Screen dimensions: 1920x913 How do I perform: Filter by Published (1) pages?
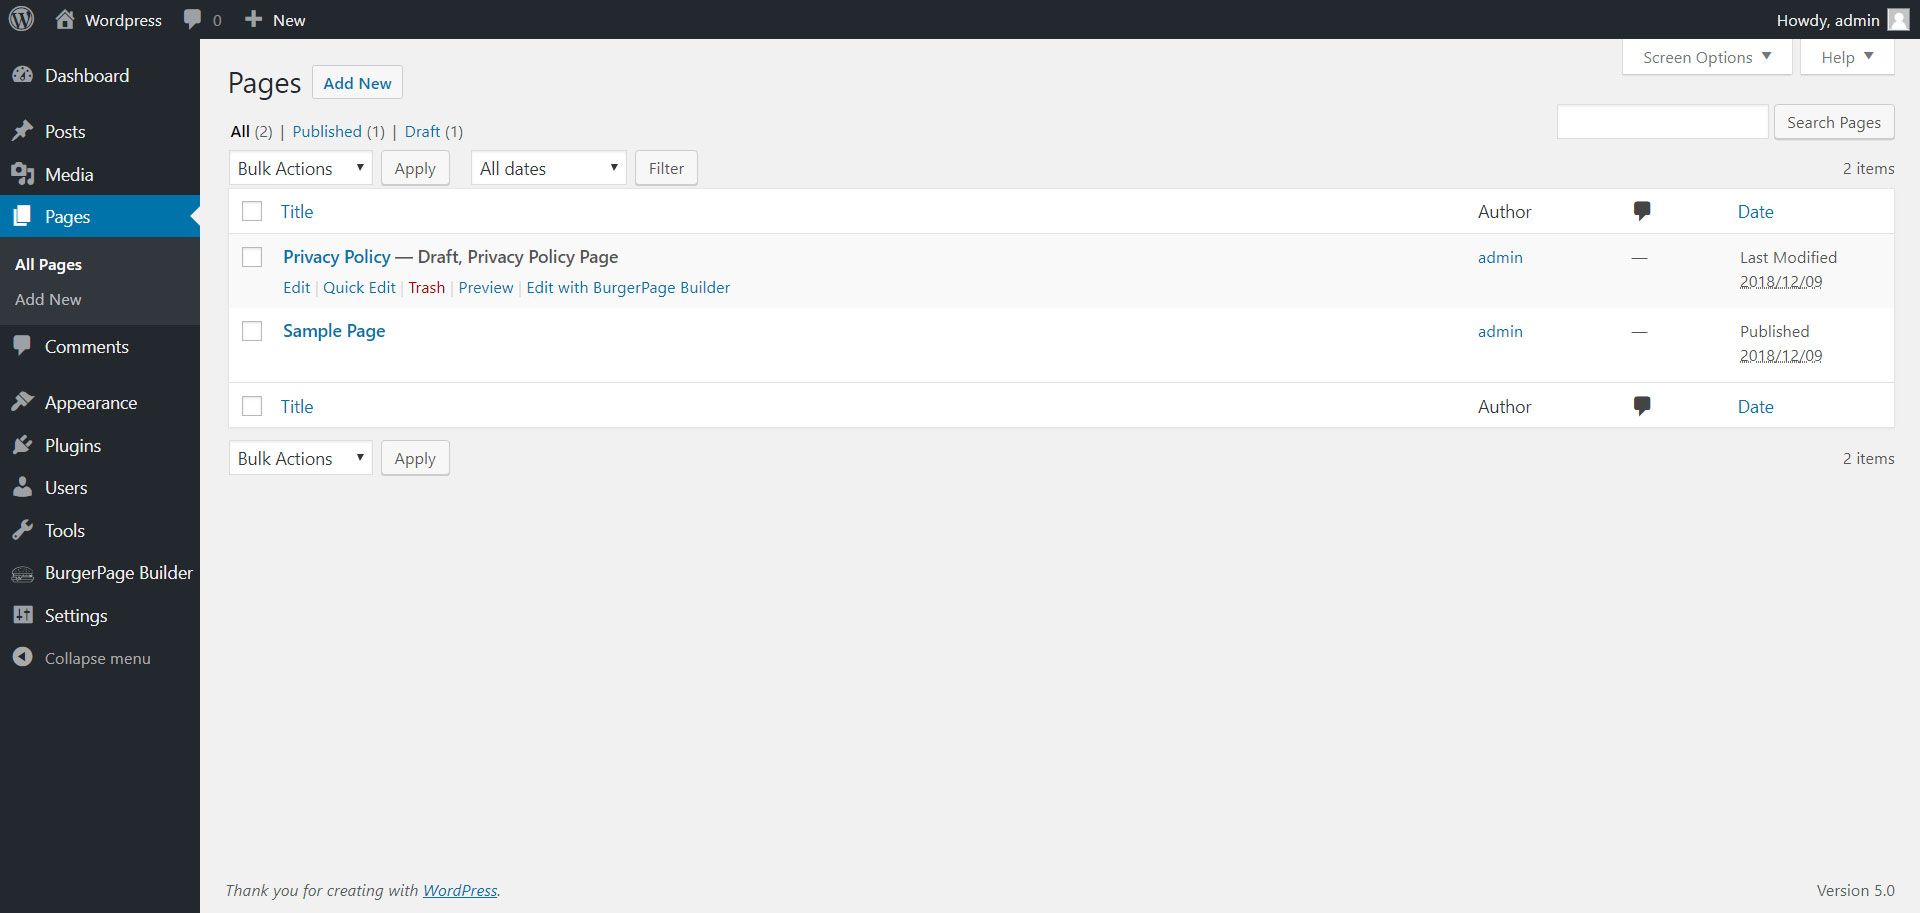(x=338, y=131)
